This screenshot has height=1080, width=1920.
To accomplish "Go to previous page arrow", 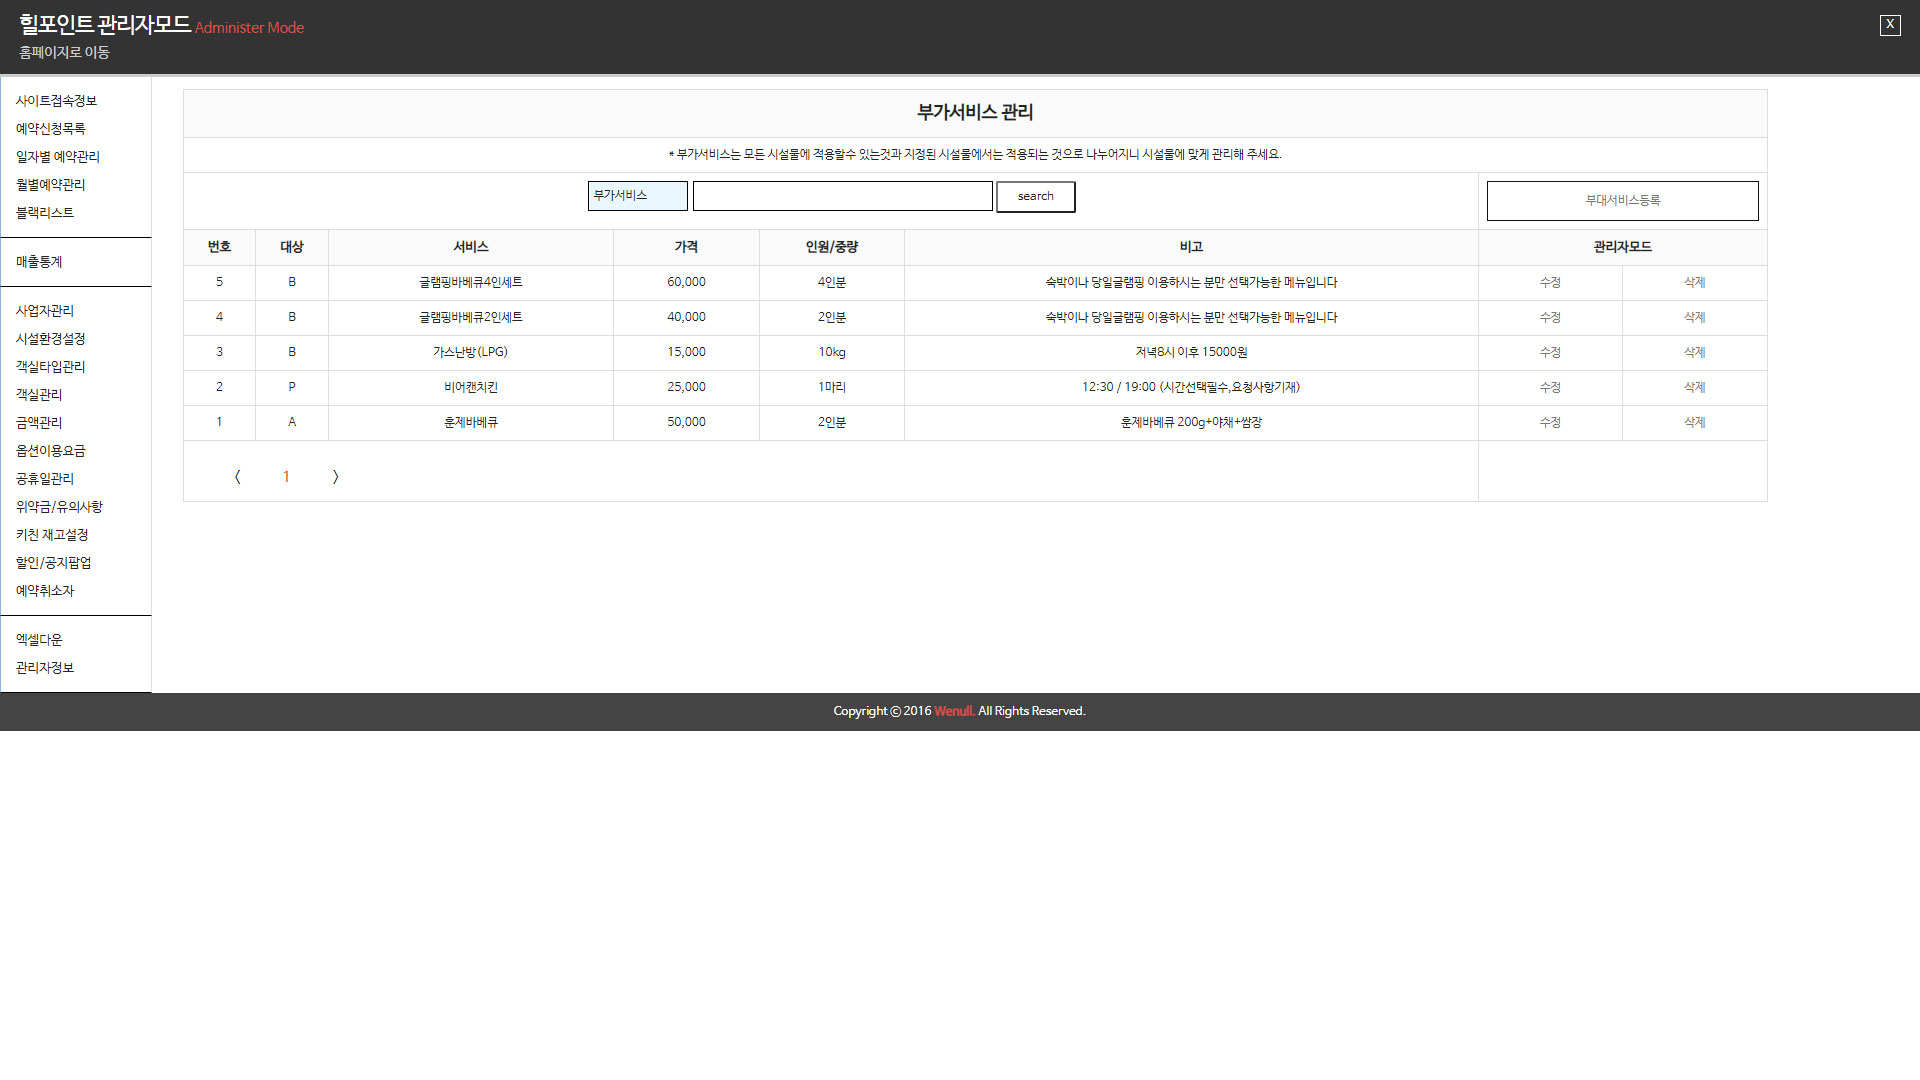I will tap(237, 477).
